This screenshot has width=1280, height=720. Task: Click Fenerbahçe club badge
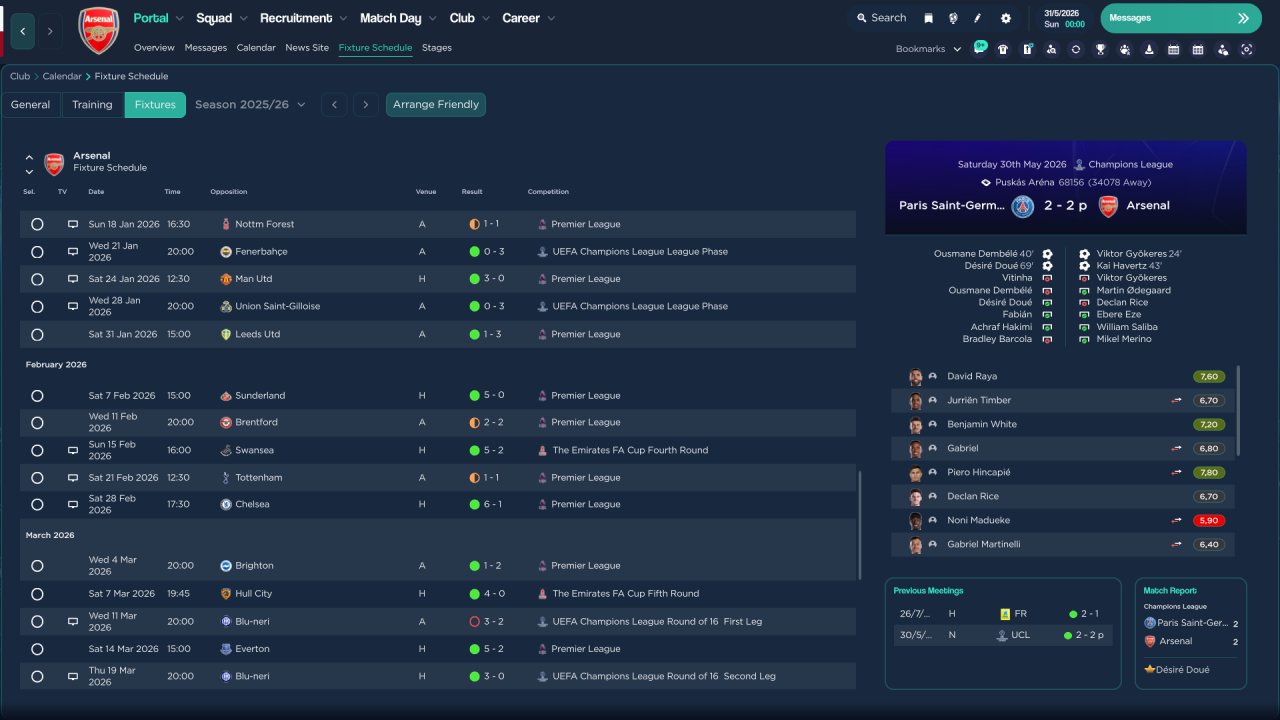point(226,252)
